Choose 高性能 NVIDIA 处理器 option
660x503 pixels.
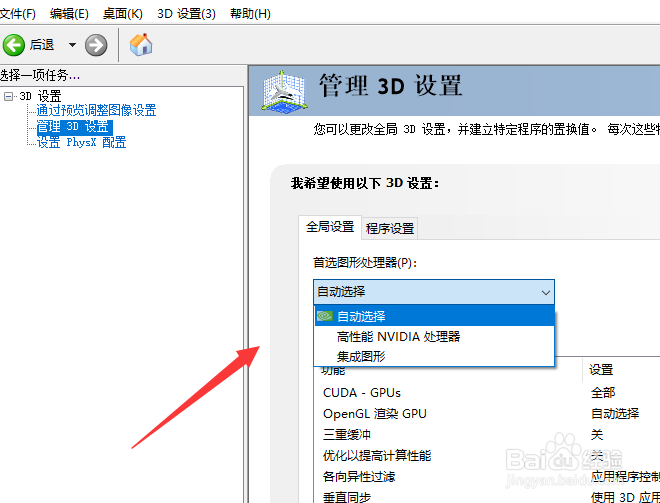[x=434, y=337]
